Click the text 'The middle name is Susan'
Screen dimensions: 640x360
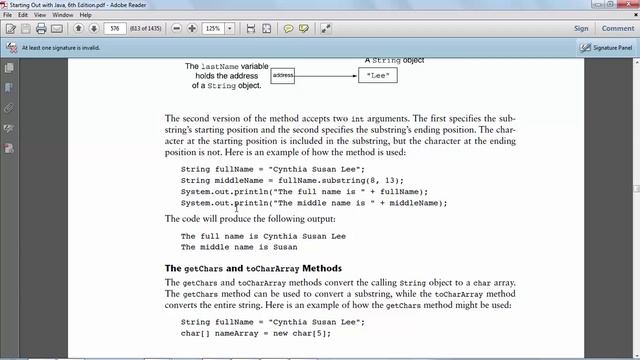(x=239, y=247)
